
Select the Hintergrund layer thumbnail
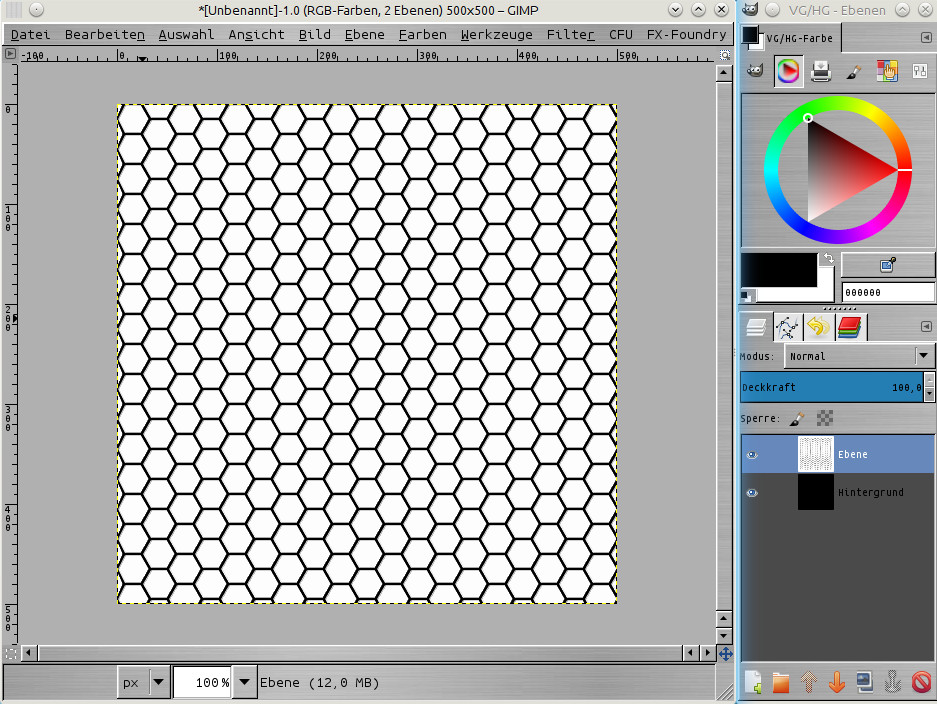(816, 492)
